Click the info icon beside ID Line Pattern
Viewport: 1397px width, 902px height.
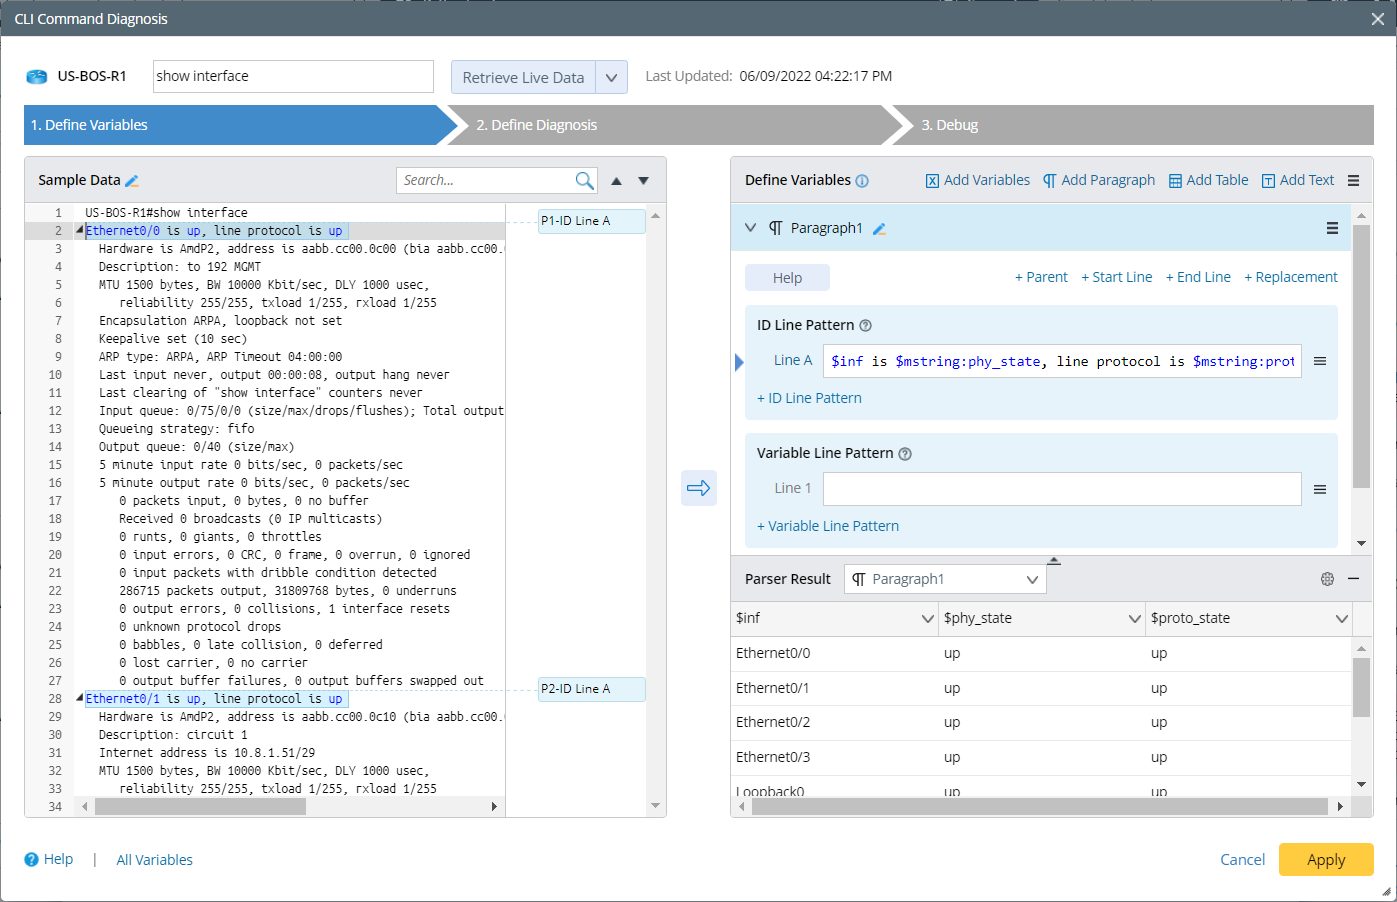tap(866, 325)
